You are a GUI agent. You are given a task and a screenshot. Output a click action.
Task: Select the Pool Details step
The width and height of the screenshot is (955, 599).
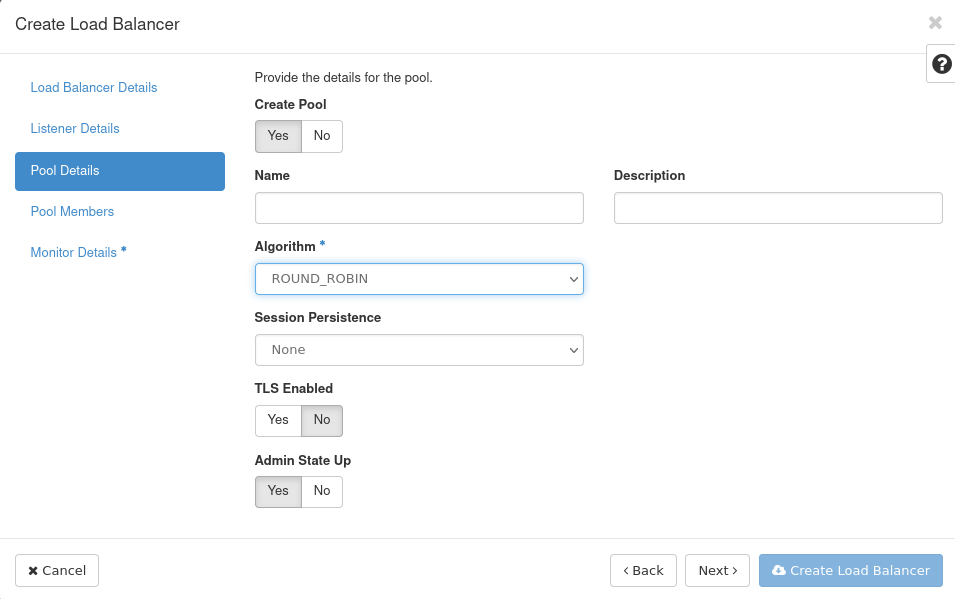120,171
